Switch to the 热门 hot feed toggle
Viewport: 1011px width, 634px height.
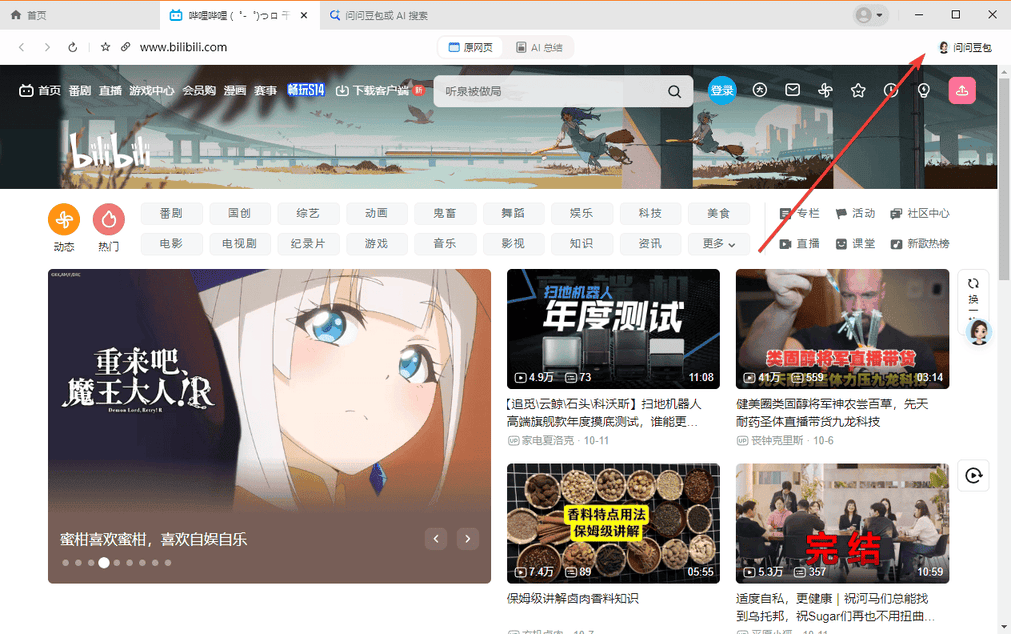[109, 219]
